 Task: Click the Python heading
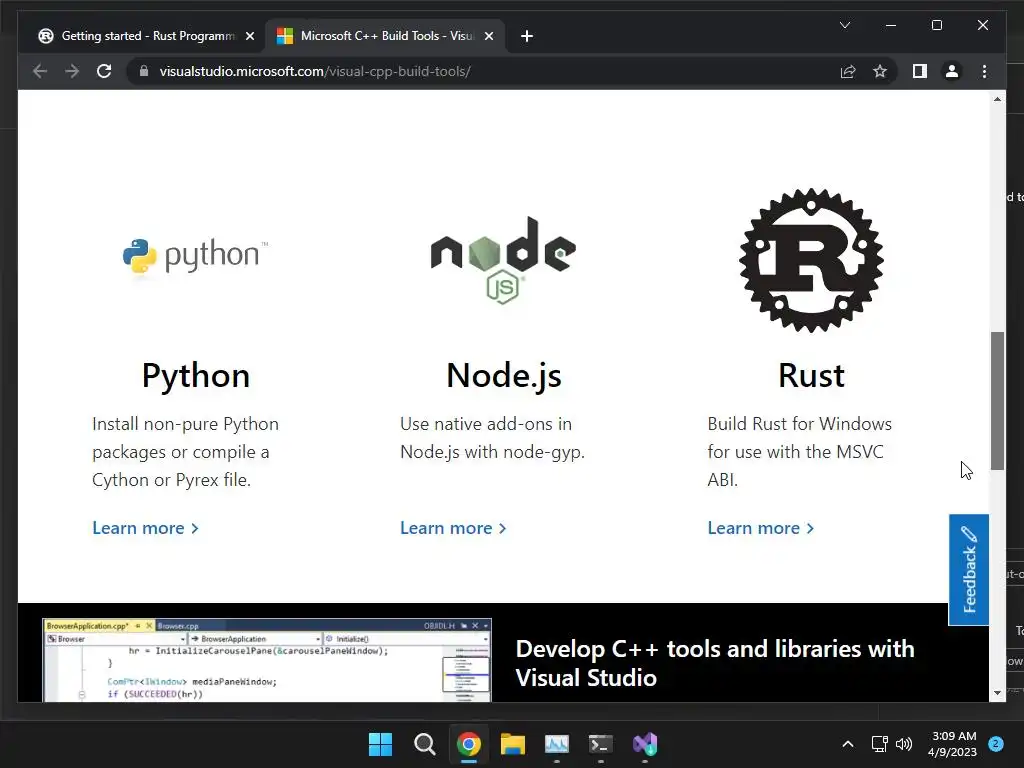click(x=196, y=376)
